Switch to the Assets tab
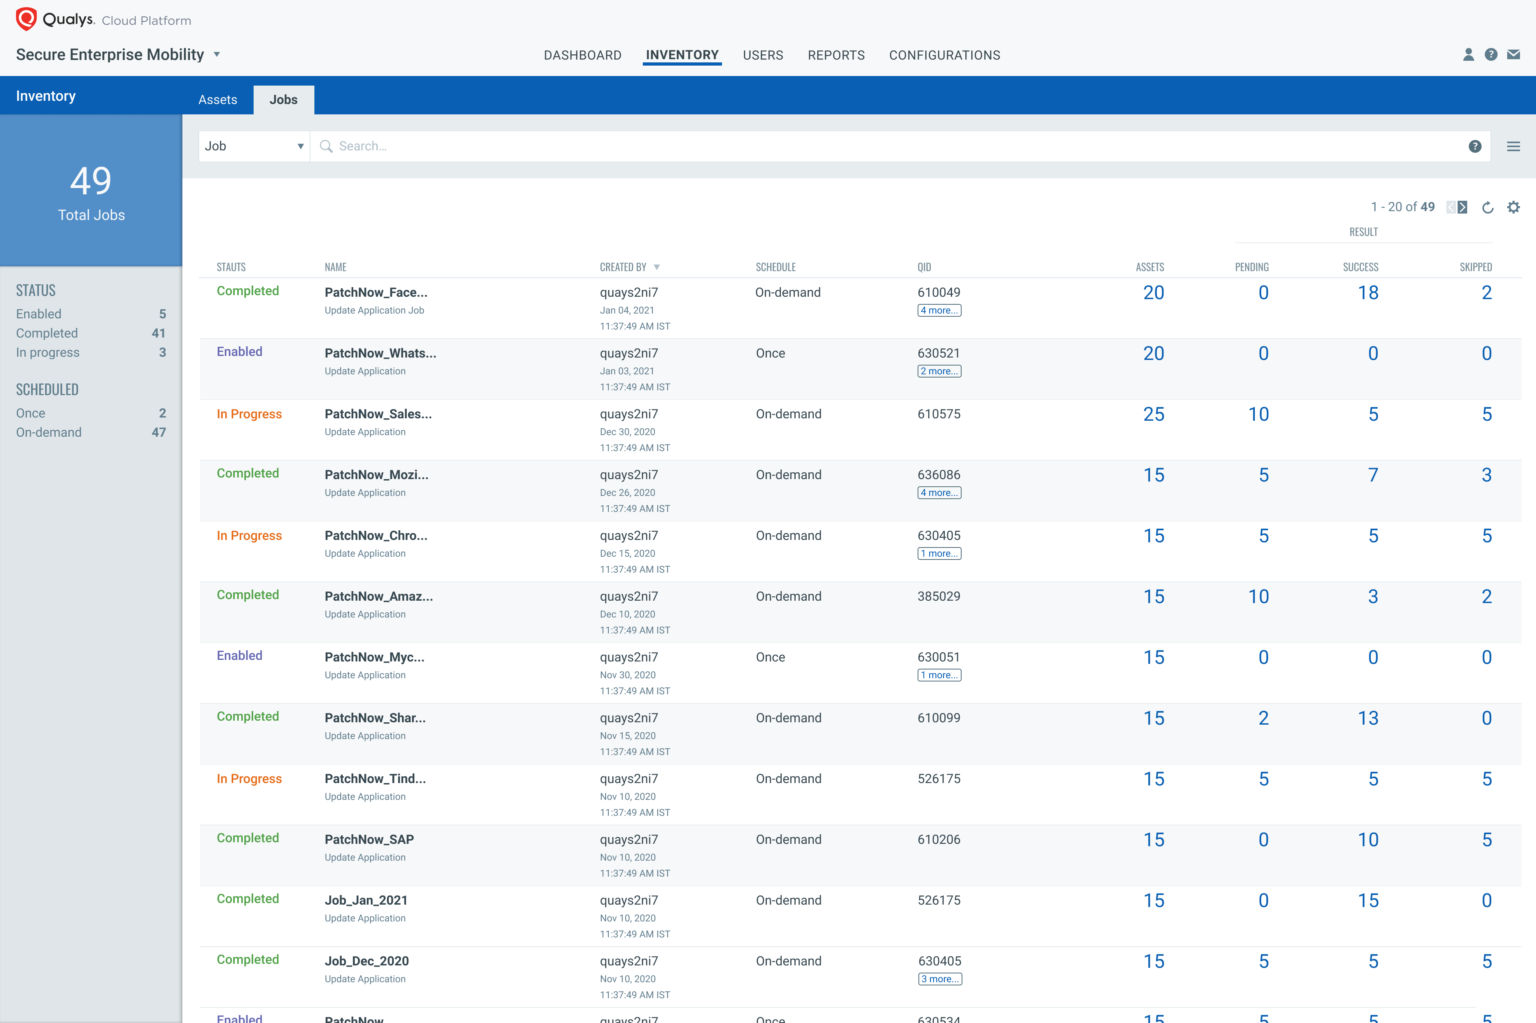 click(218, 99)
